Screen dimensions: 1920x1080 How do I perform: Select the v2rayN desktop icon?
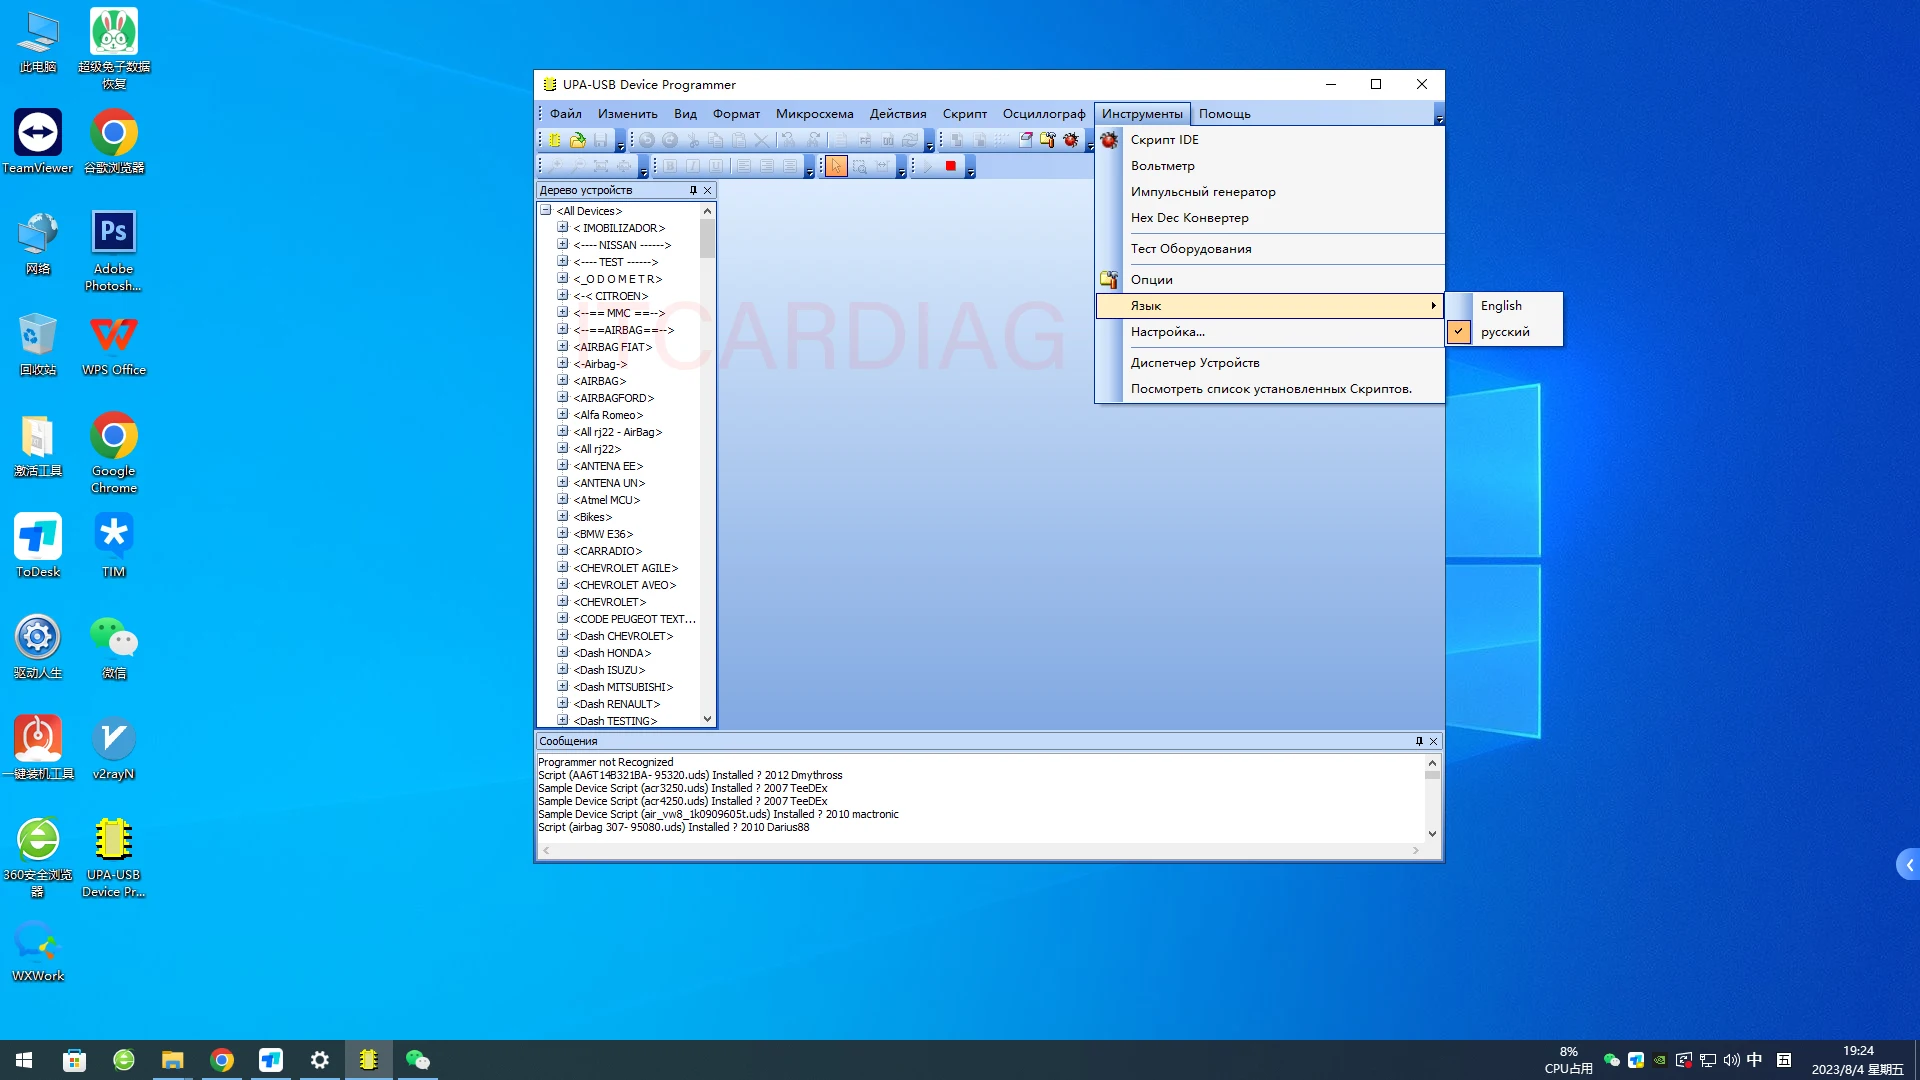[113, 748]
